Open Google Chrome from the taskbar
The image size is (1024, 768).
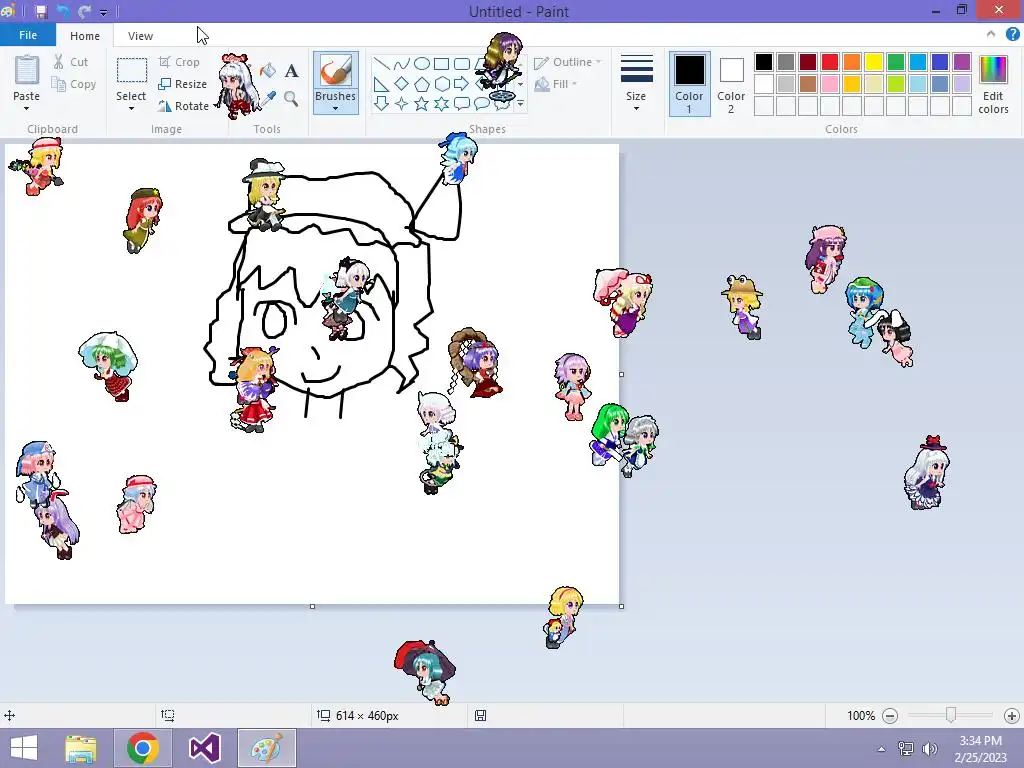tap(143, 748)
